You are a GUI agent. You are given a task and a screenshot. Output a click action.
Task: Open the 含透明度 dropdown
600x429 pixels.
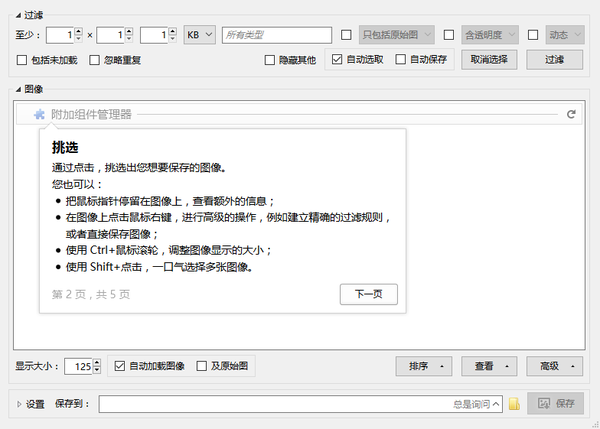(490, 35)
